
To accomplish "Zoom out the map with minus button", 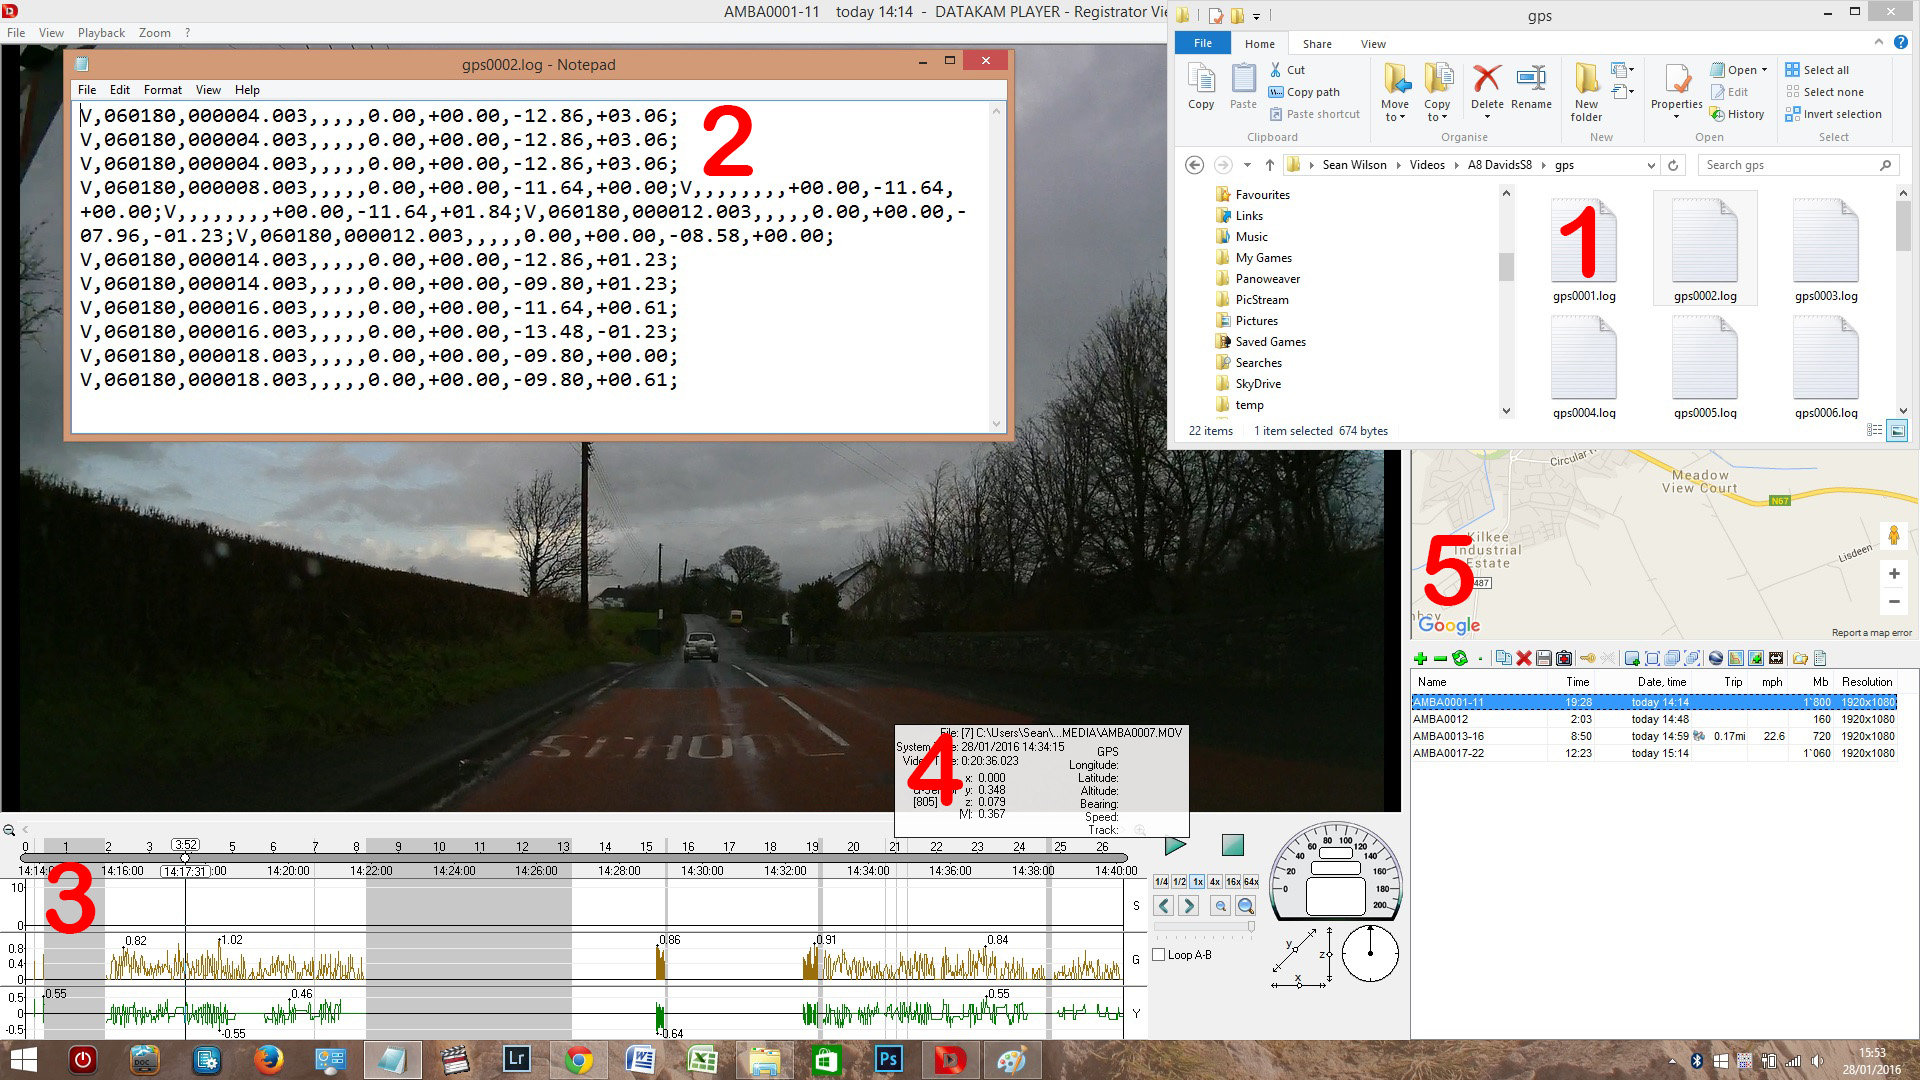I will (x=1894, y=601).
